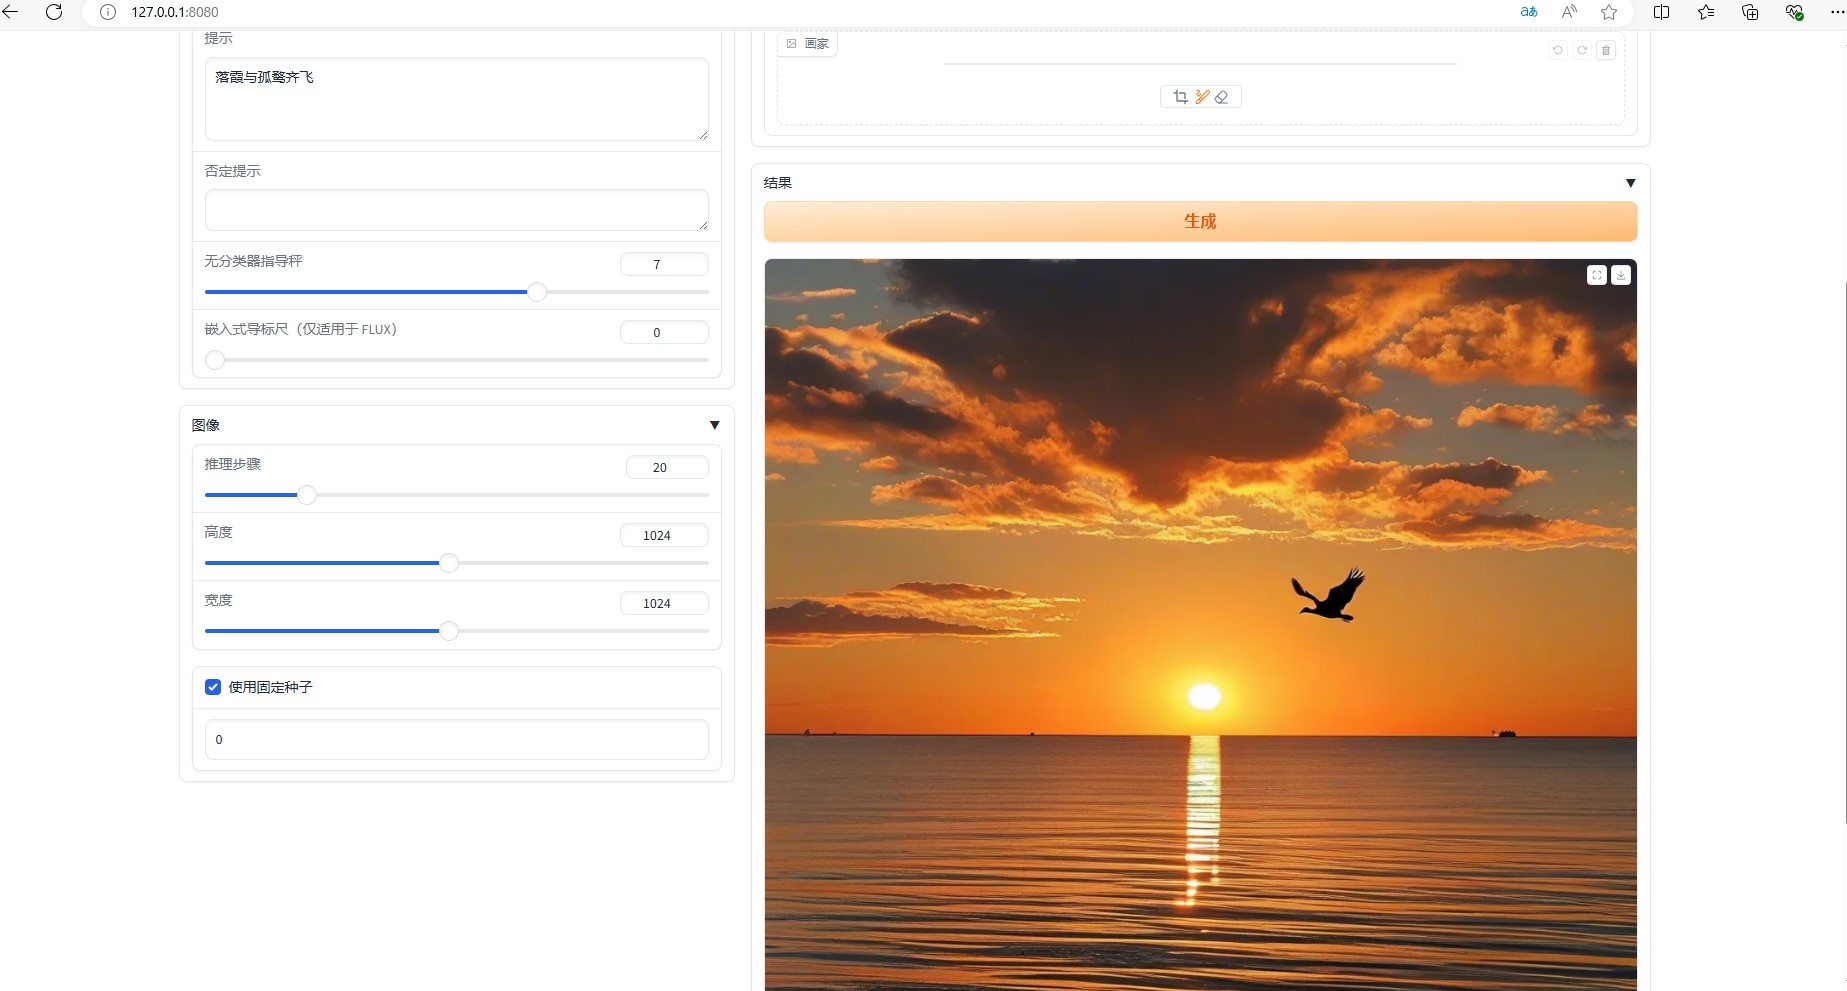
Task: Click the fixed seed number field
Action: pyautogui.click(x=457, y=740)
